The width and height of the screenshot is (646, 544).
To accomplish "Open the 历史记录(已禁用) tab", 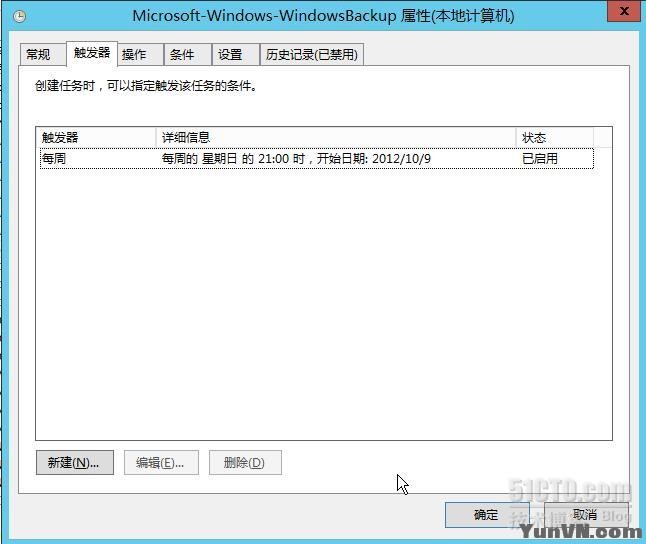I will pyautogui.click(x=311, y=54).
